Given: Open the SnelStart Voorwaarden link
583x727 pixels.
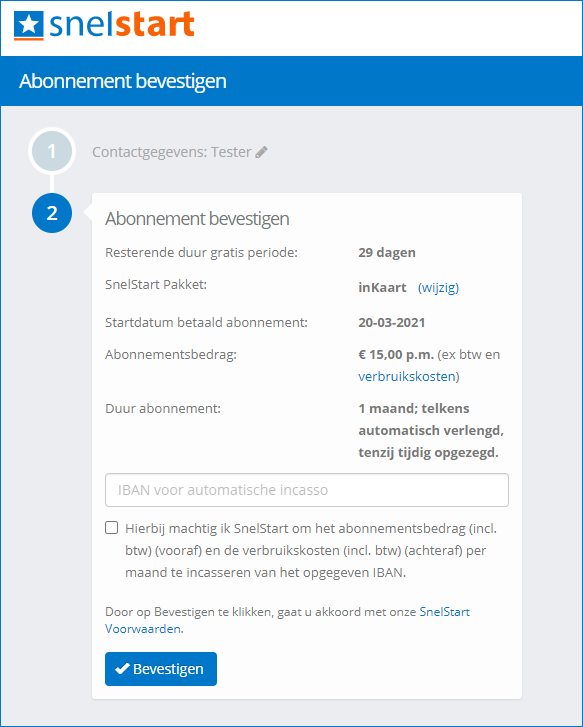Looking at the screenshot, I should click(x=288, y=620).
